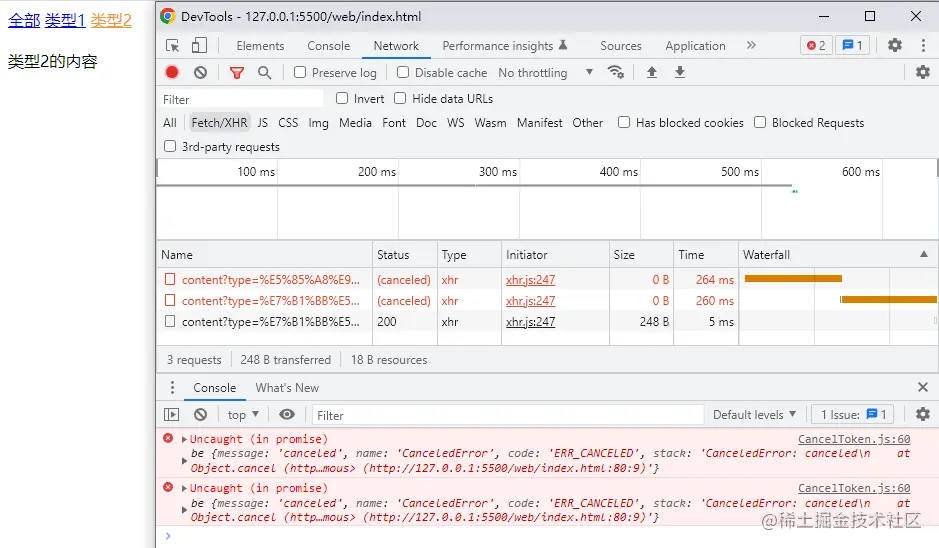
Task: Click the 300 ms timeline overview marker
Action: point(498,172)
